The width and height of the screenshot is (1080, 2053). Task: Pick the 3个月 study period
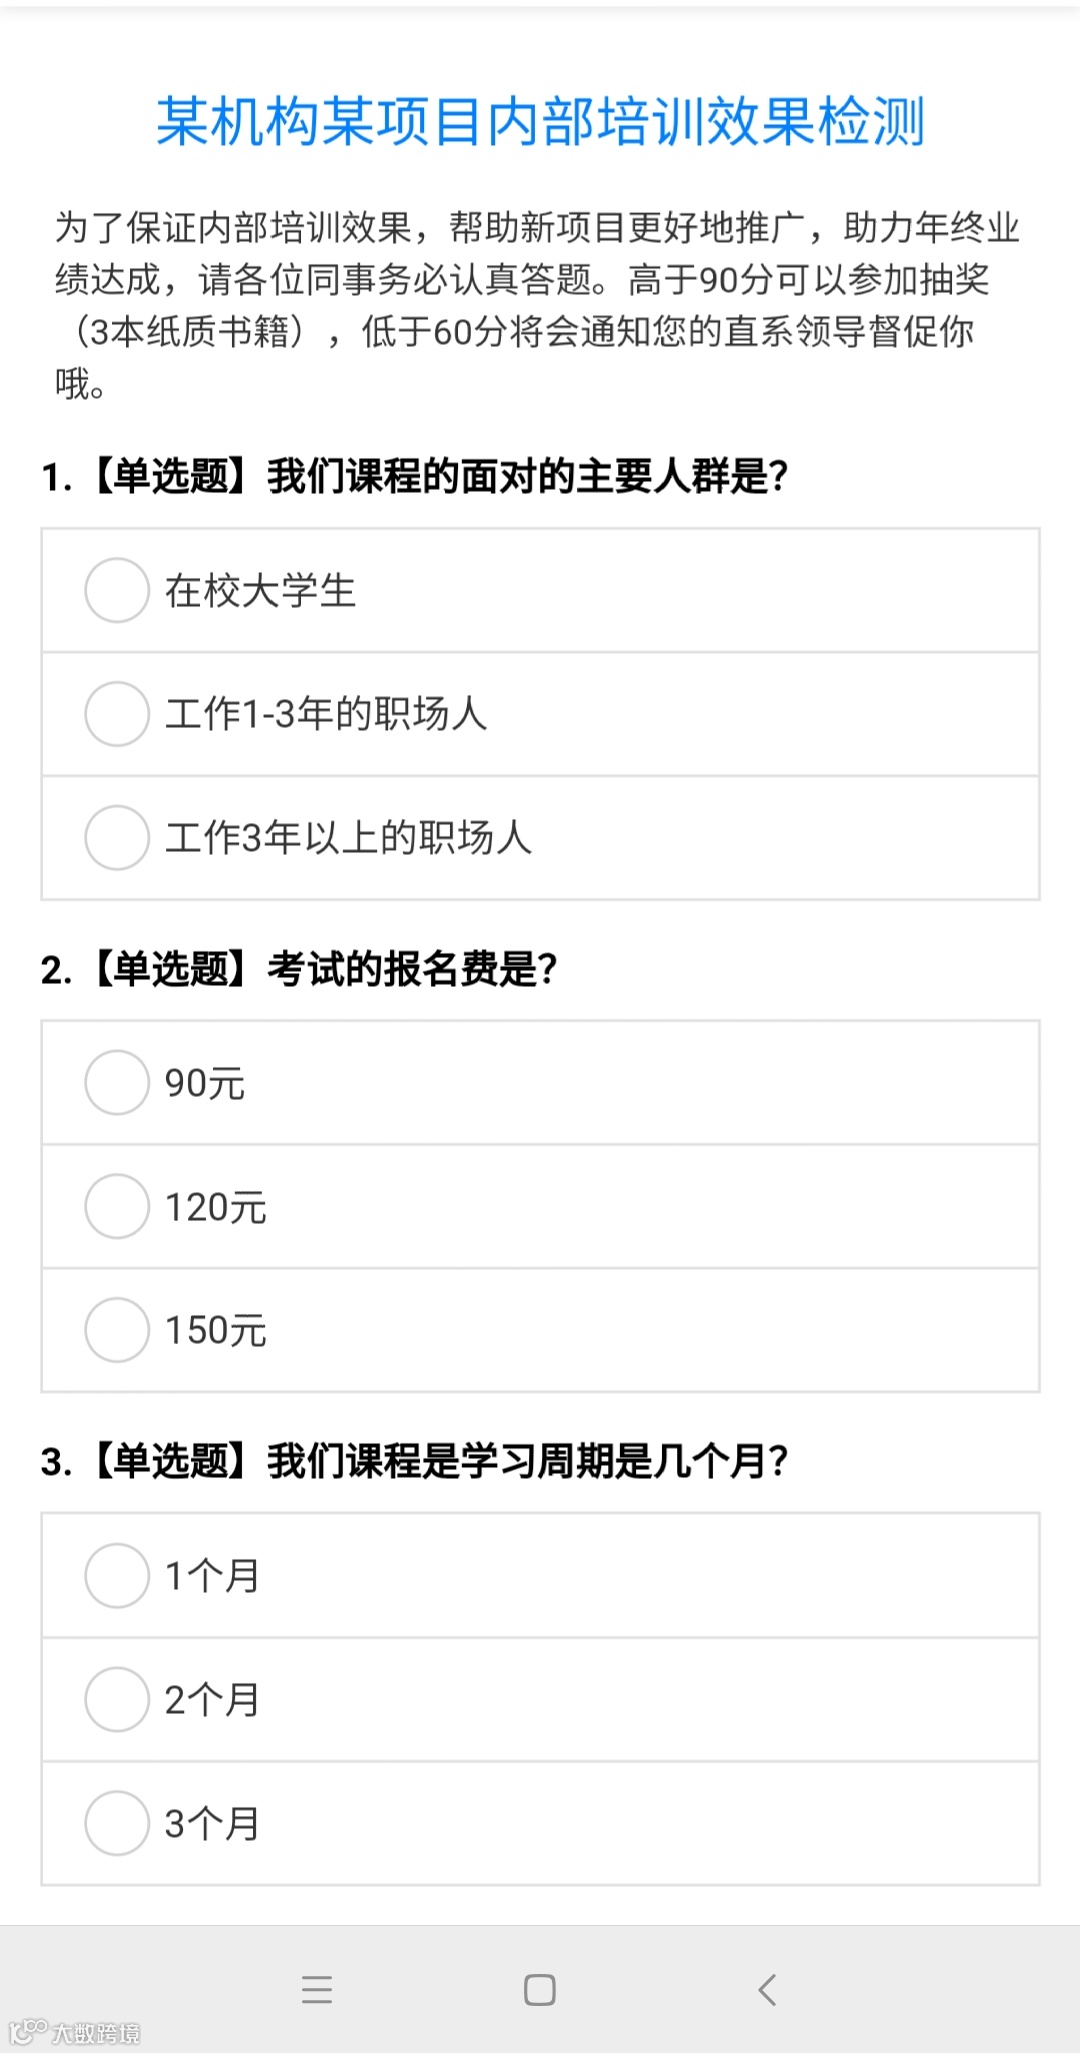(x=117, y=1823)
